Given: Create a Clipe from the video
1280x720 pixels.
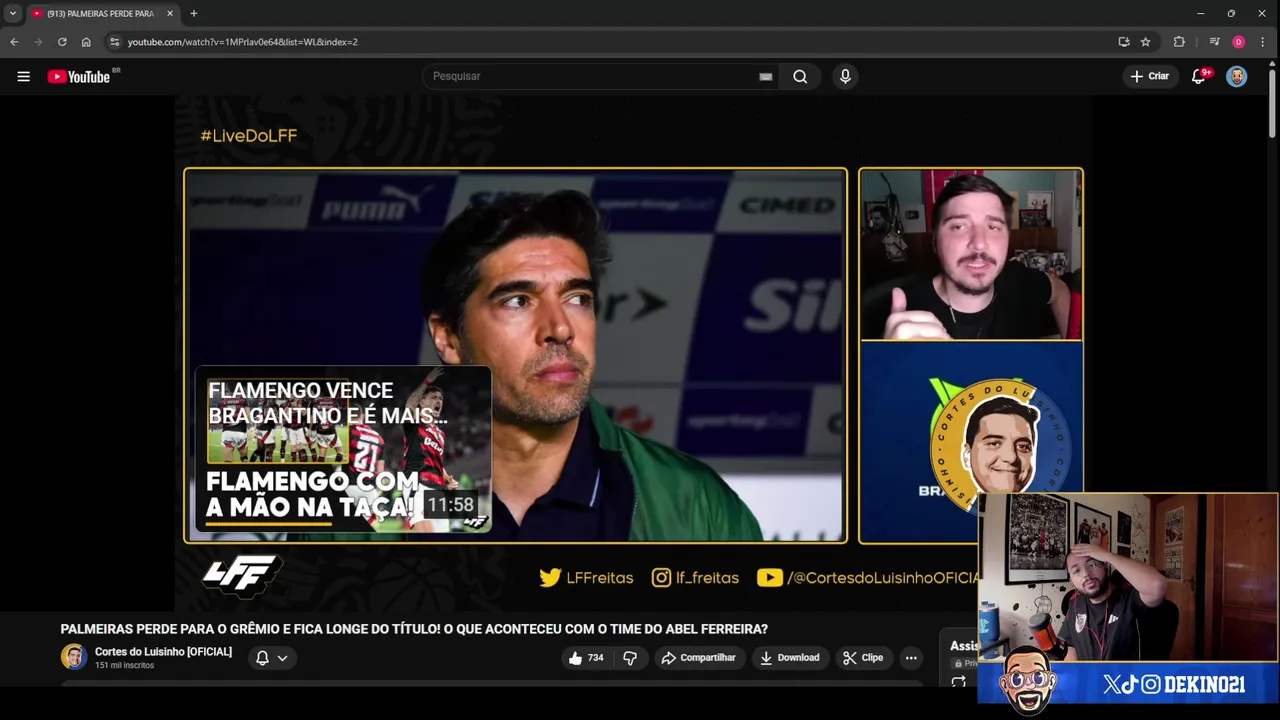Looking at the screenshot, I should point(863,658).
